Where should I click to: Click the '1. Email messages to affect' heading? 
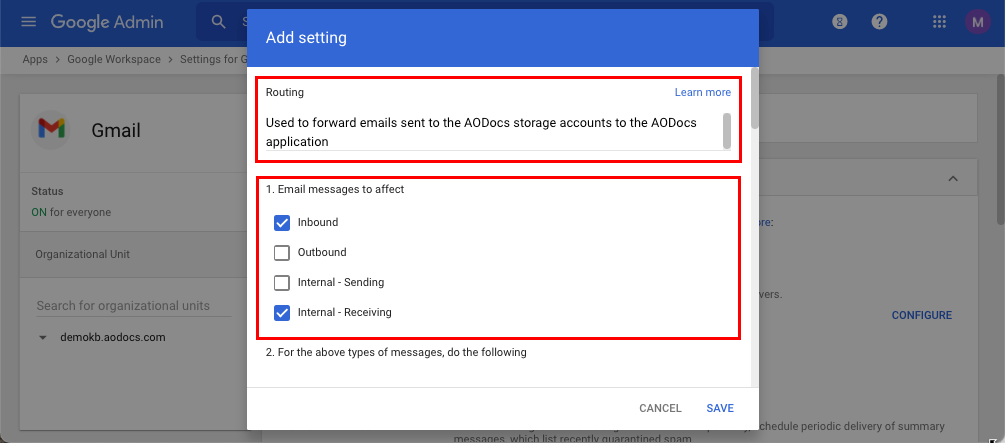coord(335,190)
